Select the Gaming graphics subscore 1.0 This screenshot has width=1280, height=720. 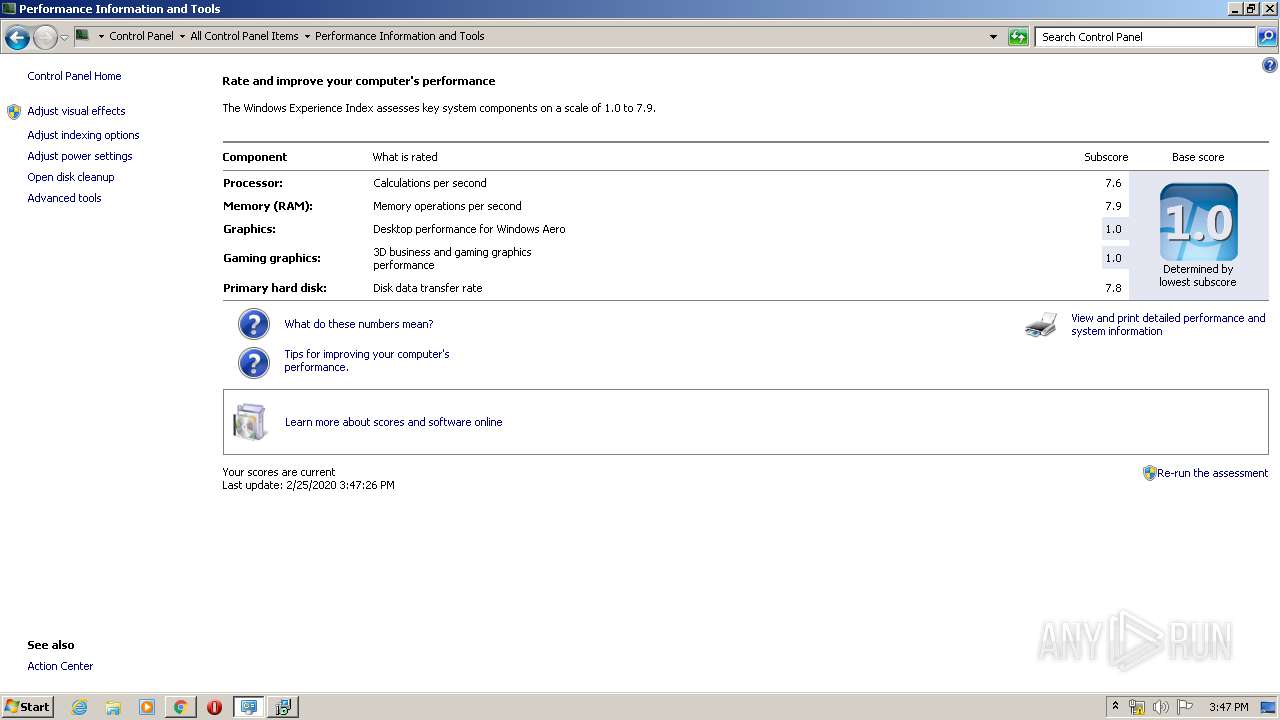pos(1113,258)
